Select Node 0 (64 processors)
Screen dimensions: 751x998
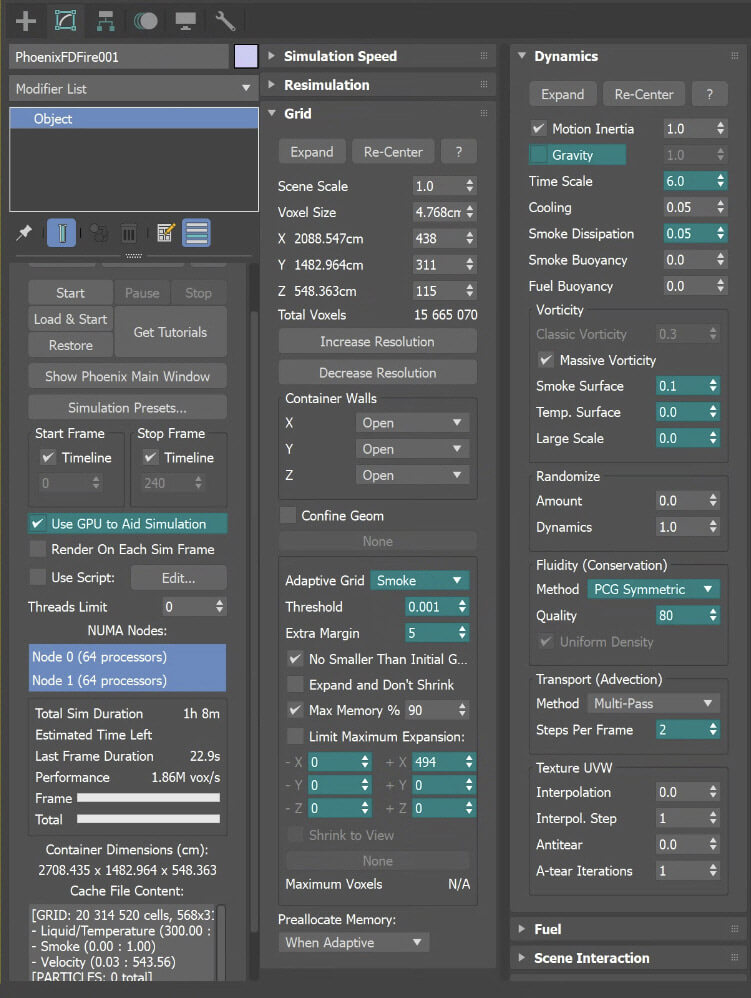[x=127, y=656]
